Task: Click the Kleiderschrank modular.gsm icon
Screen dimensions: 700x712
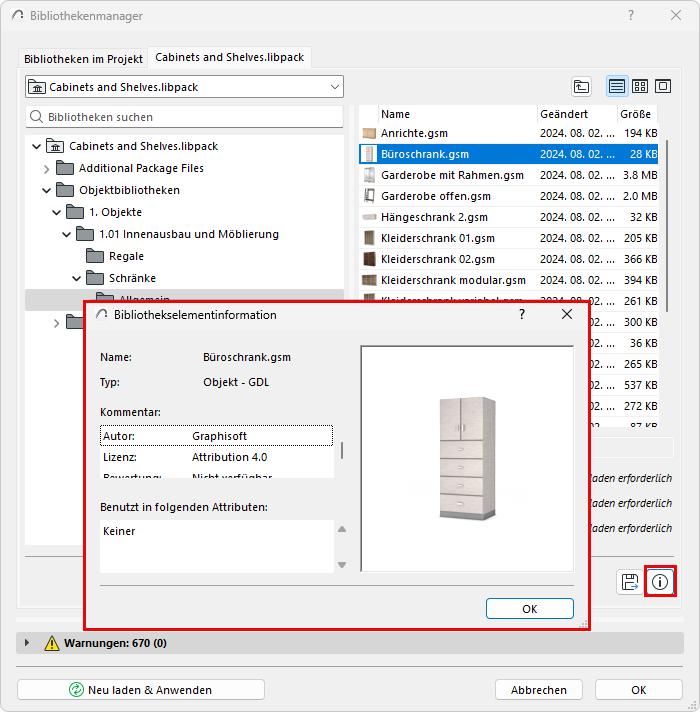Action: [369, 280]
